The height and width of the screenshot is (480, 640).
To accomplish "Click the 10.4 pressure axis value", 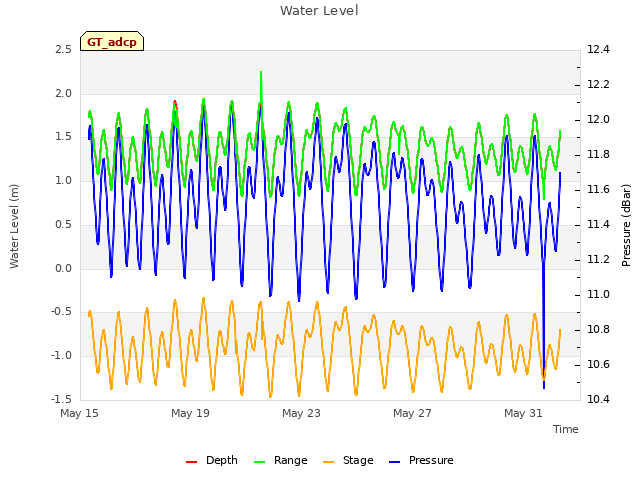I will pyautogui.click(x=598, y=399).
